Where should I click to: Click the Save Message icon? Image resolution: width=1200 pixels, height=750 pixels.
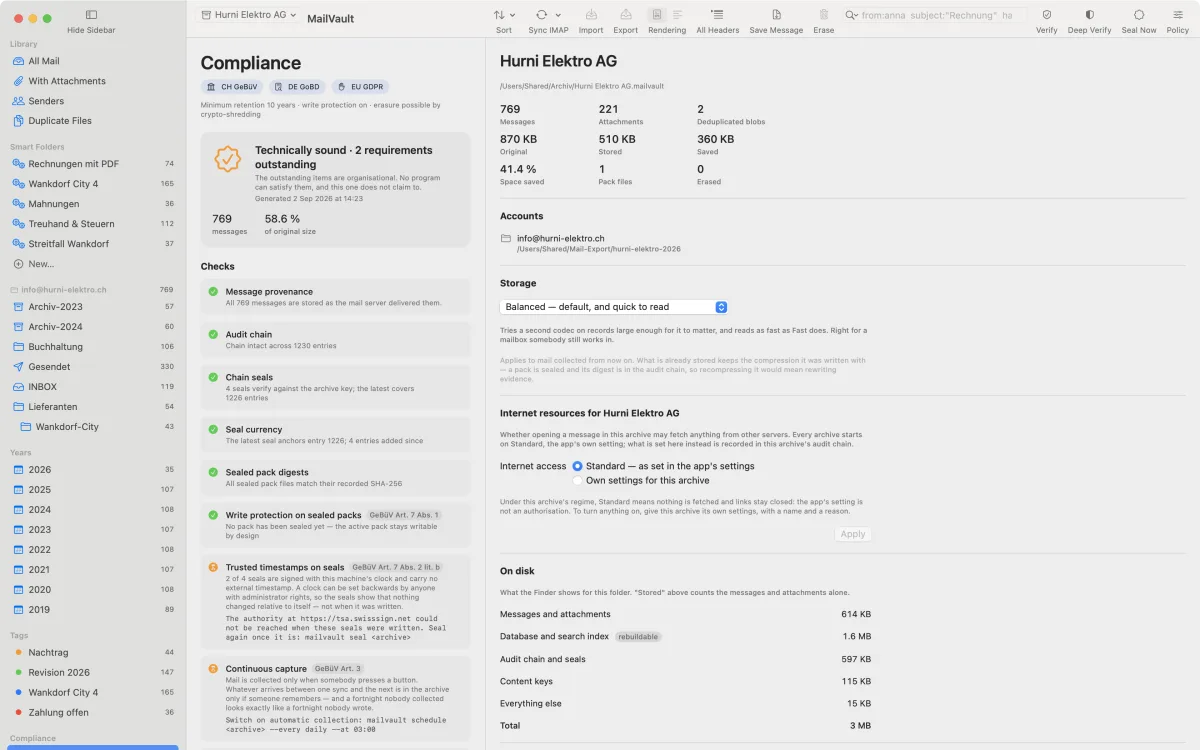click(776, 15)
